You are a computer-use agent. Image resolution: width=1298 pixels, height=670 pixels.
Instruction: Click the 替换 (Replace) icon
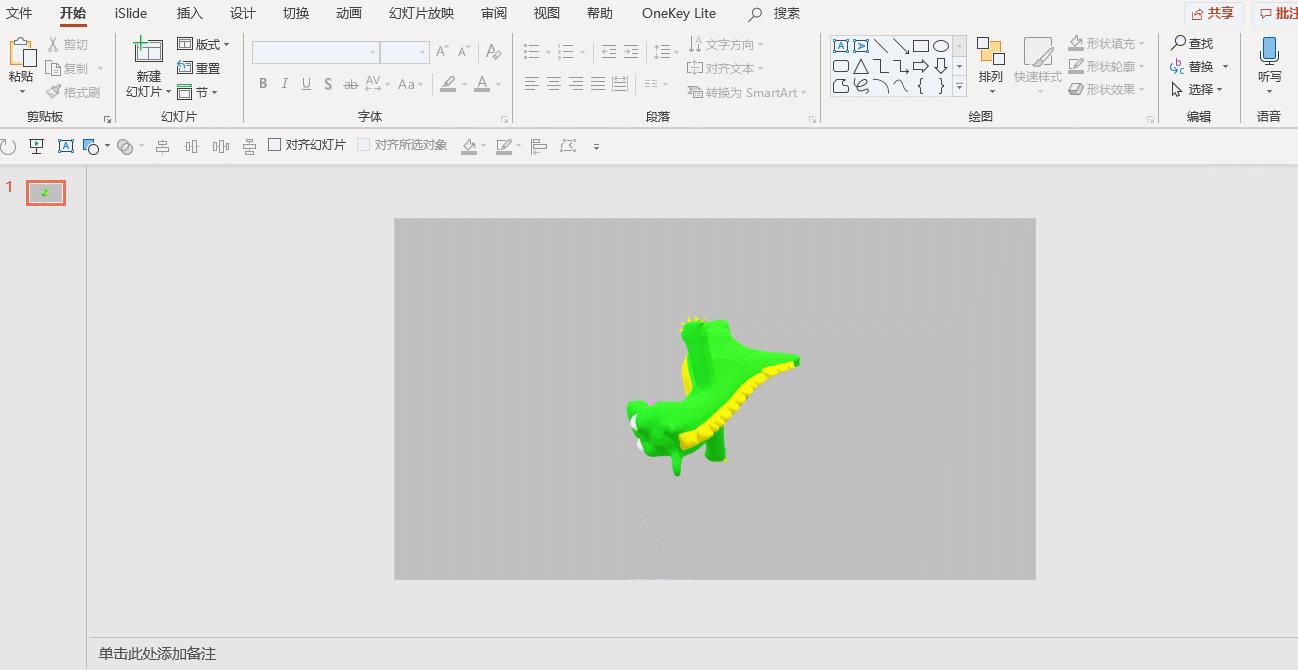1177,66
